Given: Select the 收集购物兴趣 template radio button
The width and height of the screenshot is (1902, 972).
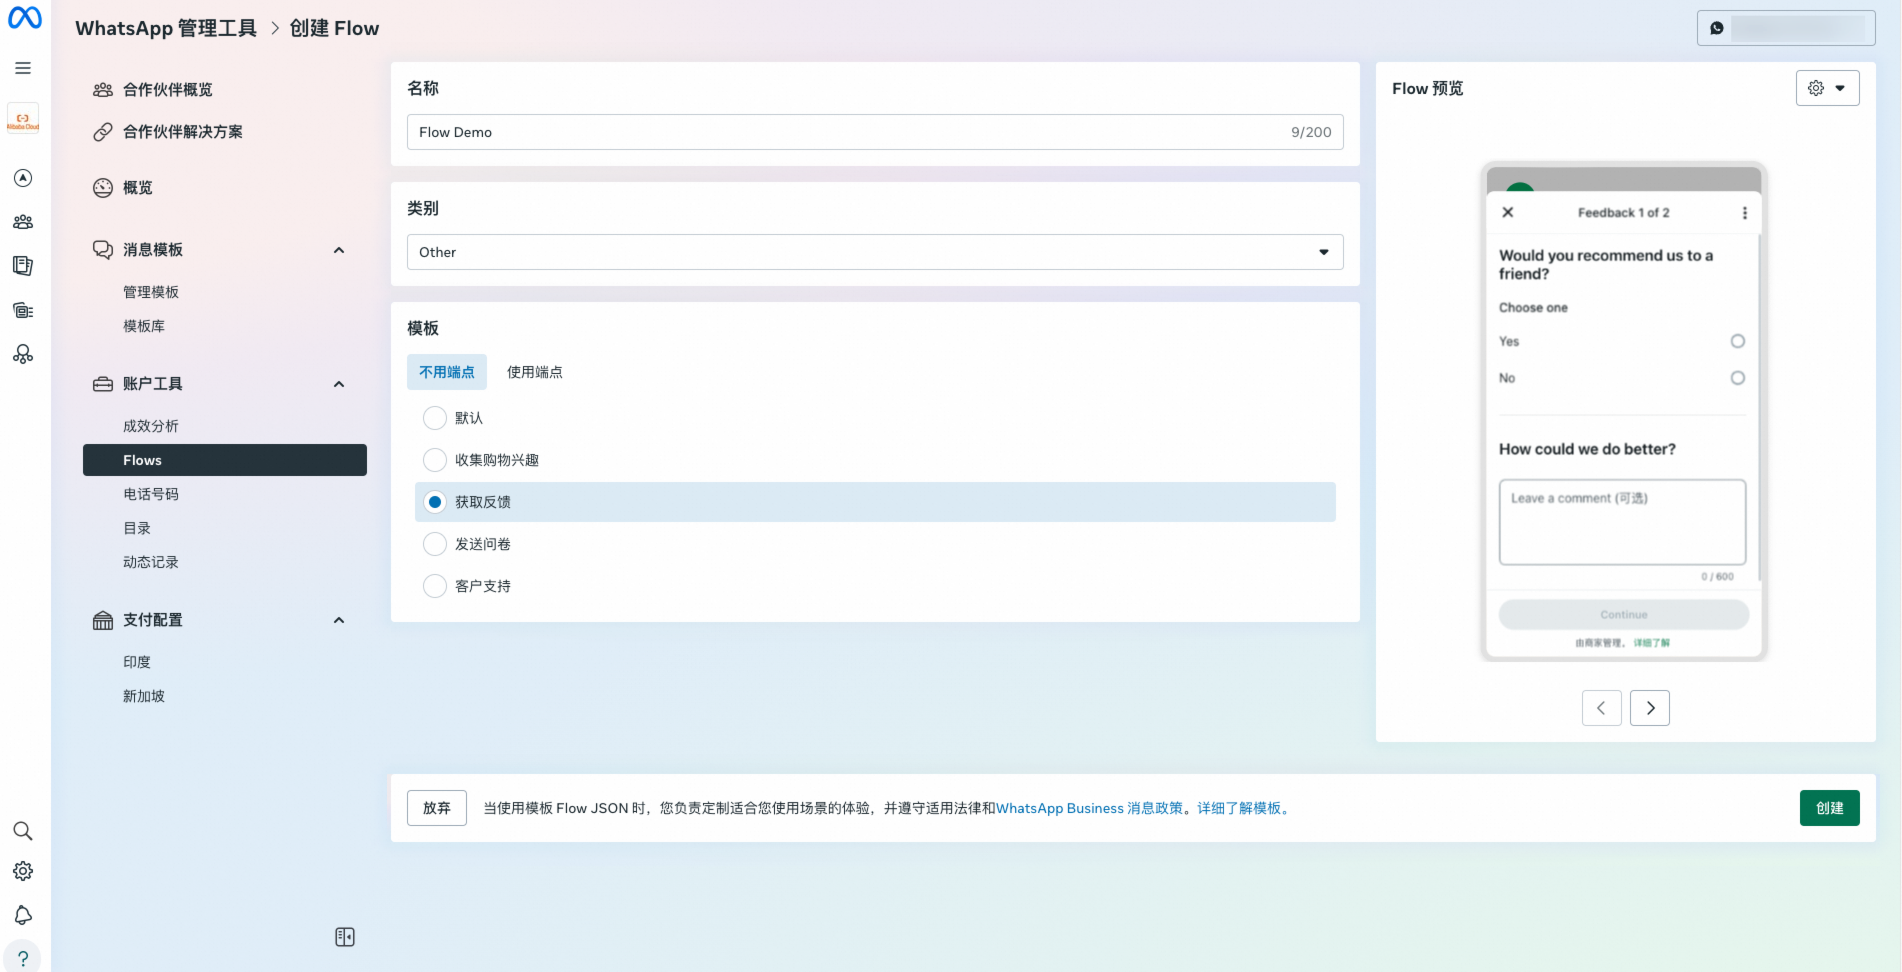Looking at the screenshot, I should point(435,460).
